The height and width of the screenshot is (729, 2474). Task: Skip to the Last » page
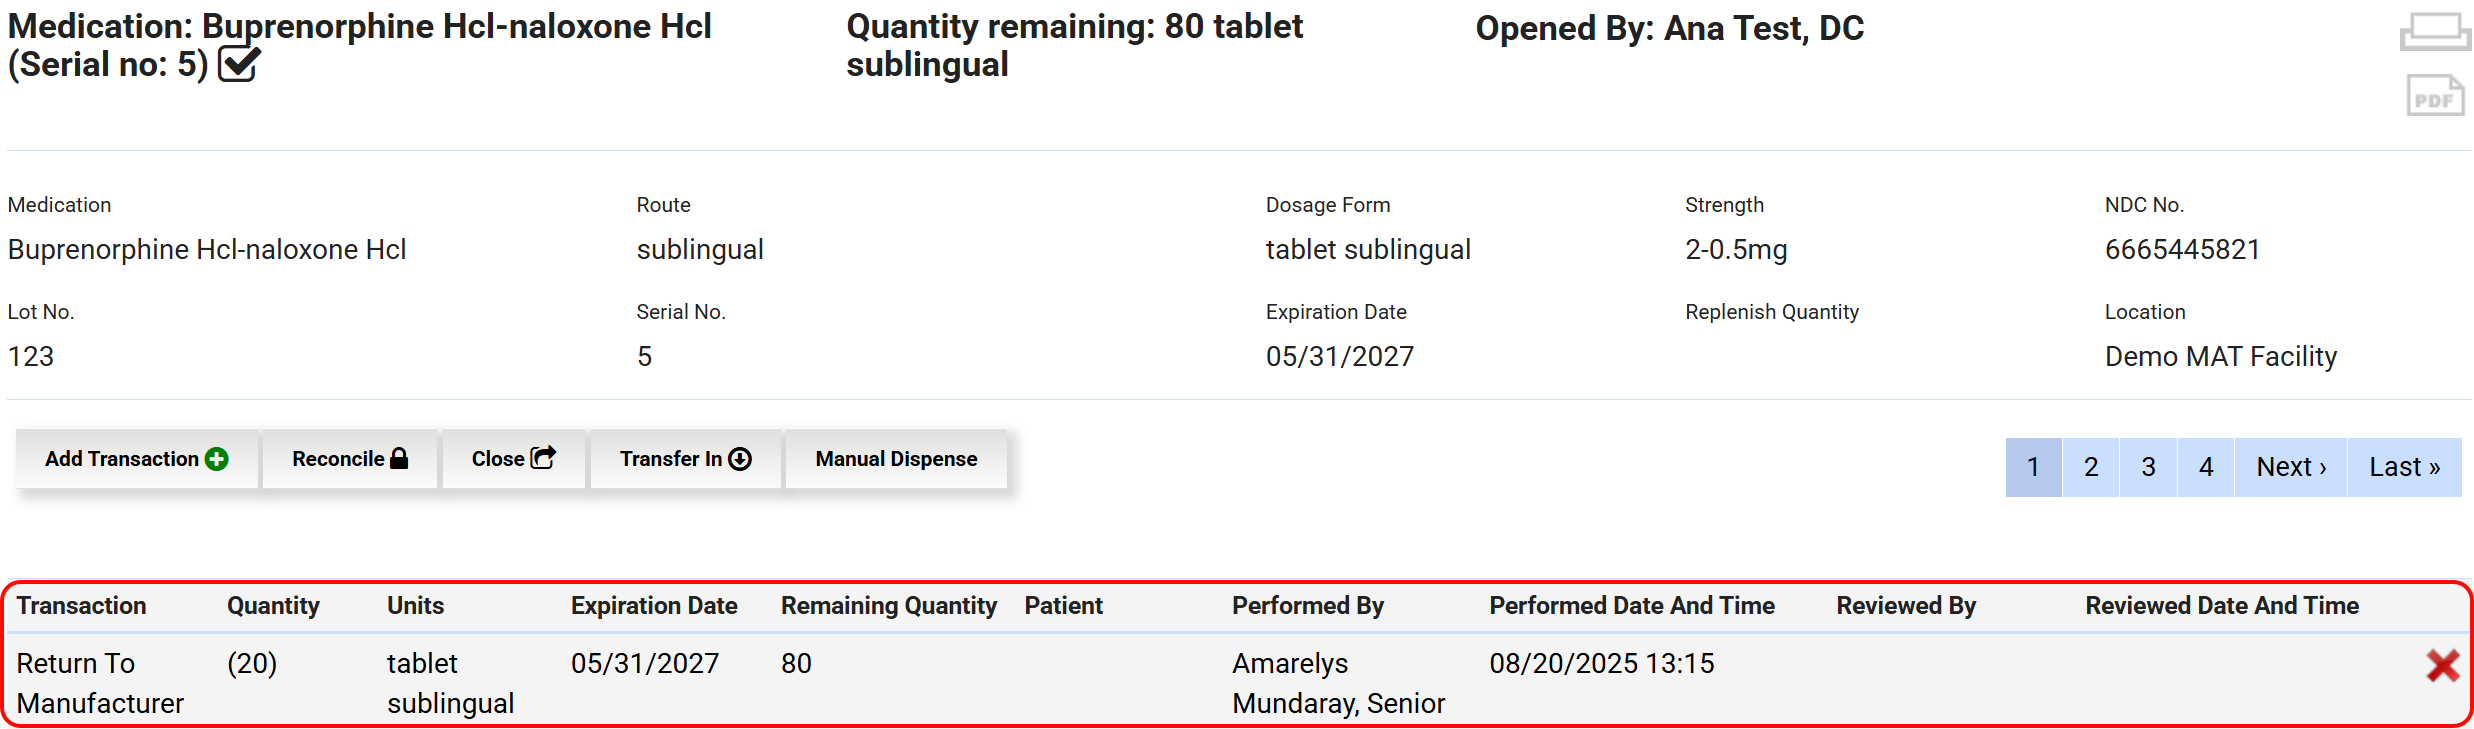2404,467
